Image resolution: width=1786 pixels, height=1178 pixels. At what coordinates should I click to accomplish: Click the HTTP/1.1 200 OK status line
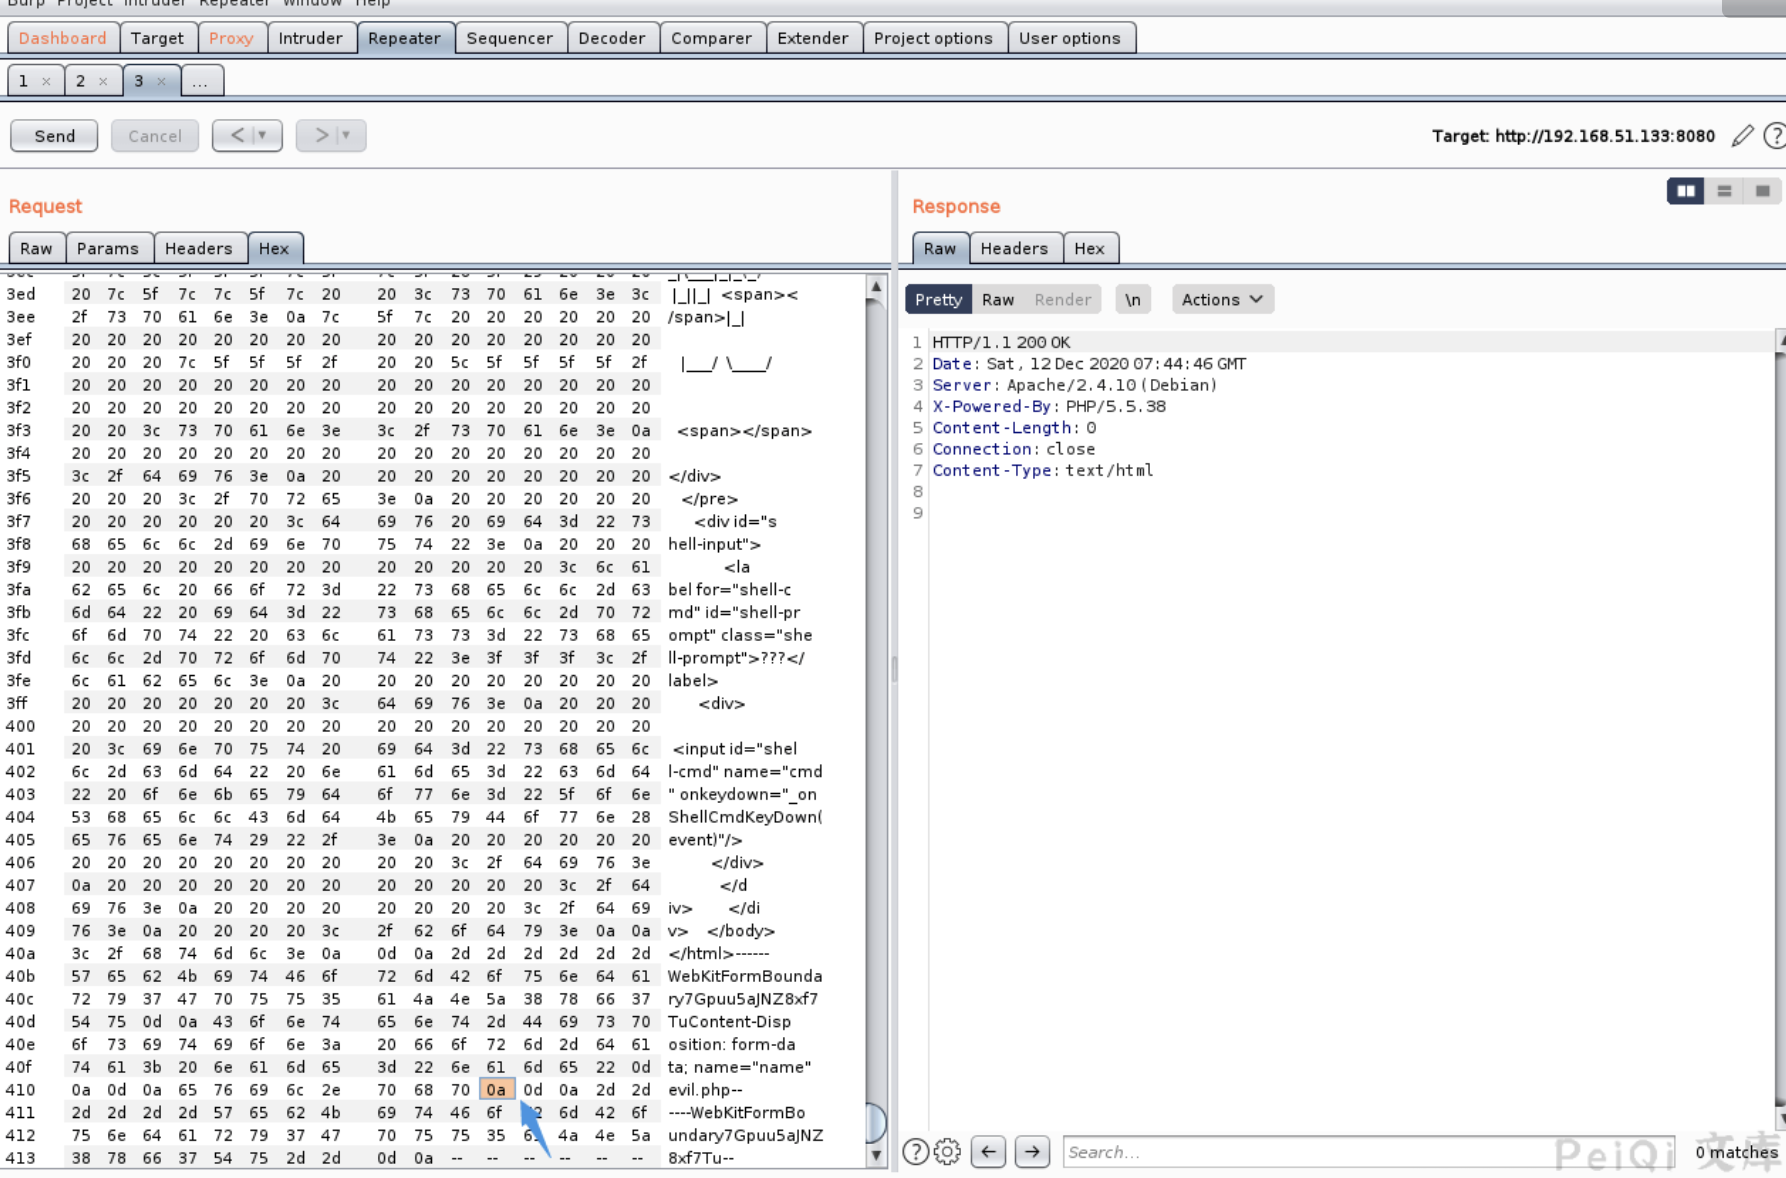1001,342
